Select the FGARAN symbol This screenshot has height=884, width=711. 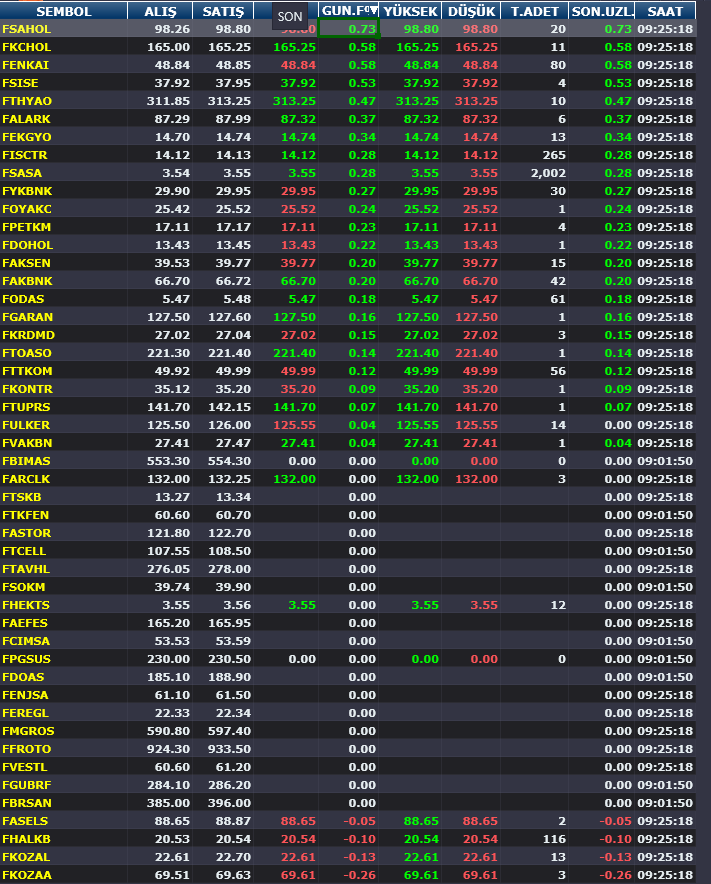tap(28, 317)
